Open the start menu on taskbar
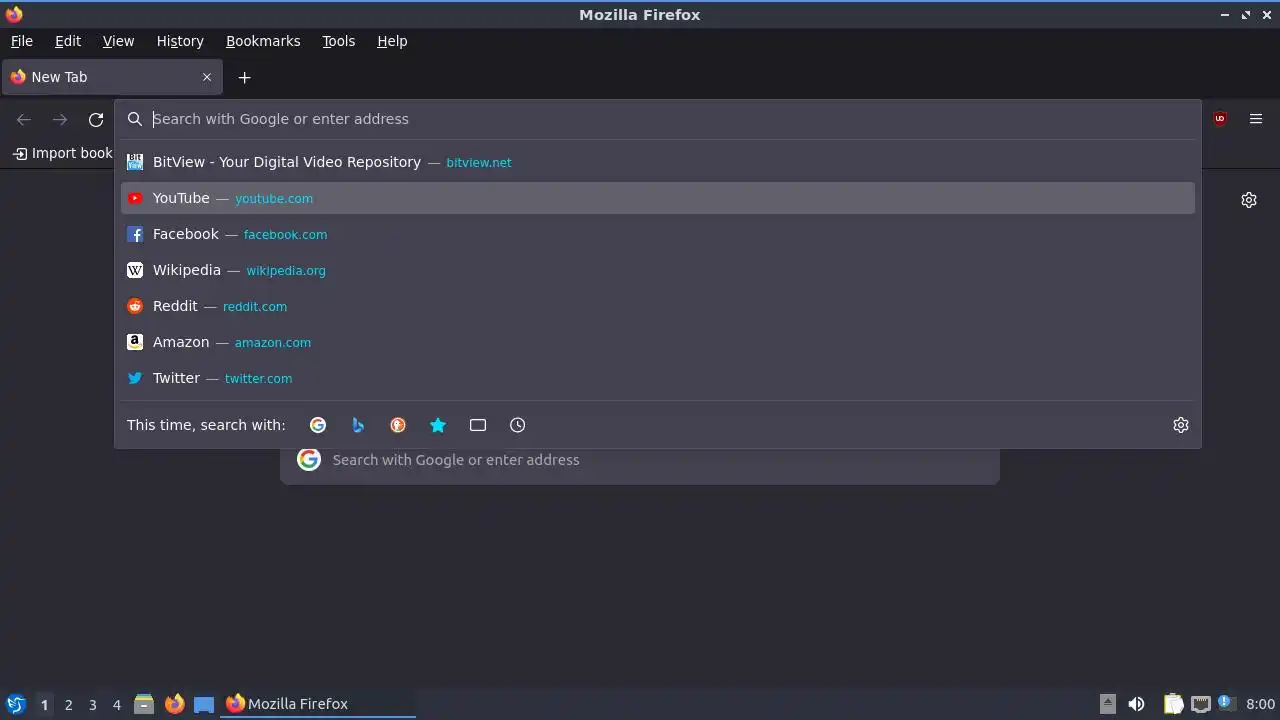 point(15,704)
